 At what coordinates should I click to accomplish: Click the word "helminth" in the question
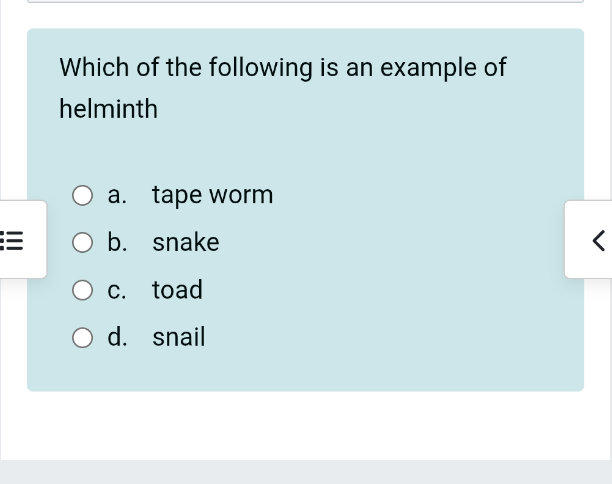coord(108,109)
